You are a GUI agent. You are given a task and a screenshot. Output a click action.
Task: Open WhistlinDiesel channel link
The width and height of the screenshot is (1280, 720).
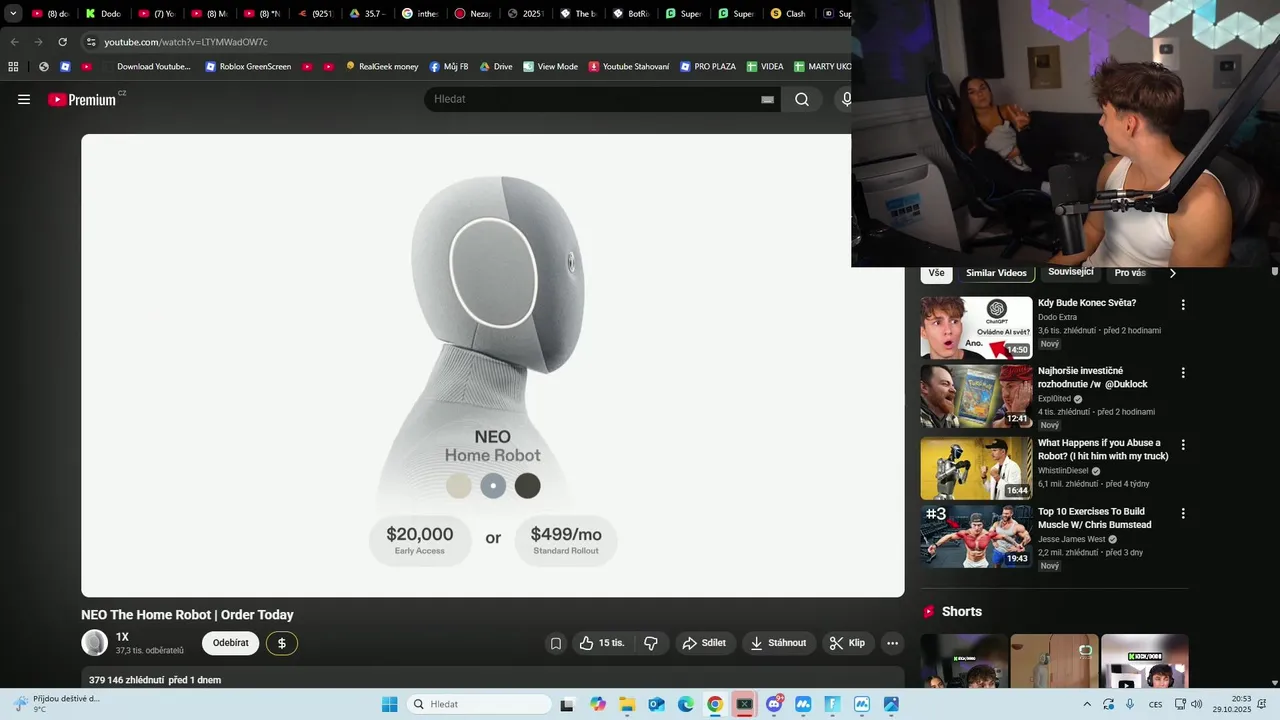point(1063,471)
